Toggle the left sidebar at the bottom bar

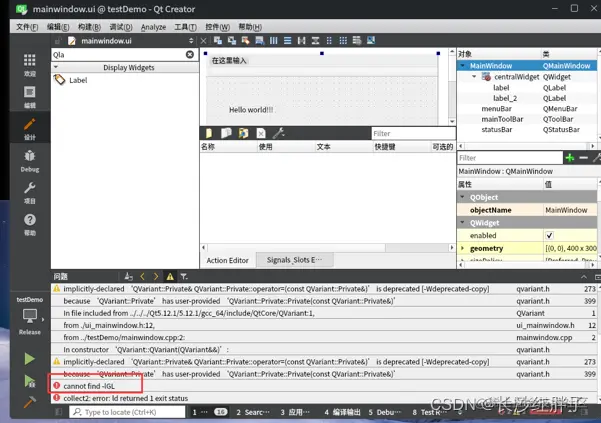tap(59, 412)
